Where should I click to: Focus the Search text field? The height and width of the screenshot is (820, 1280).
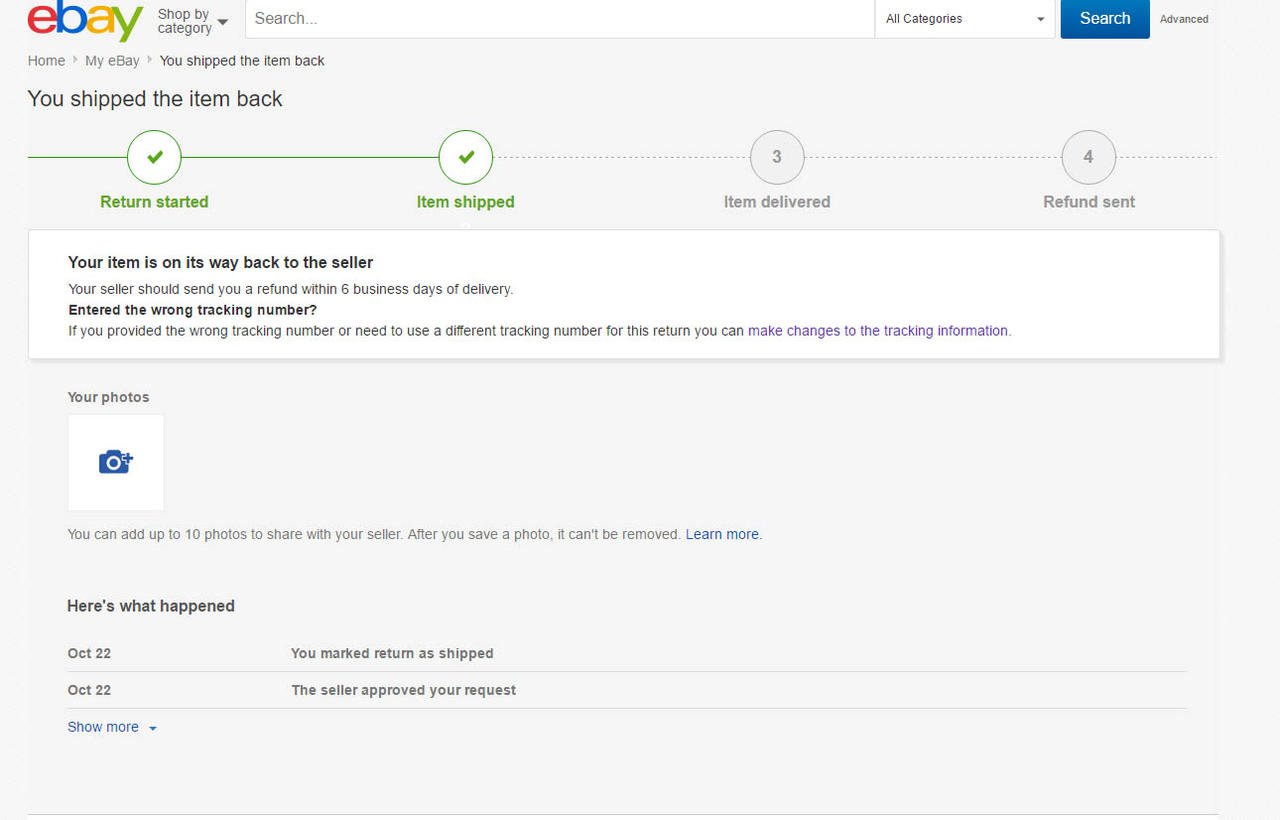[x=559, y=19]
